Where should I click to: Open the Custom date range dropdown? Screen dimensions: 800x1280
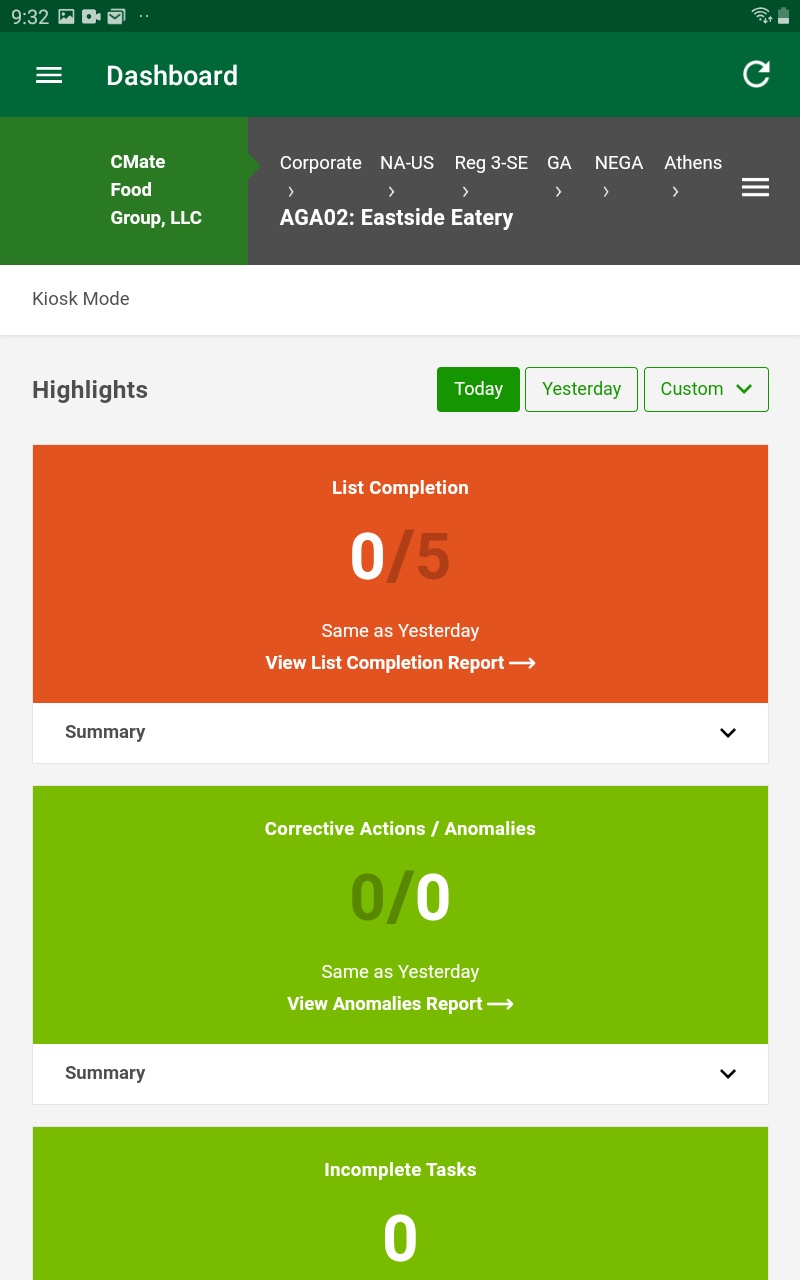pos(706,389)
